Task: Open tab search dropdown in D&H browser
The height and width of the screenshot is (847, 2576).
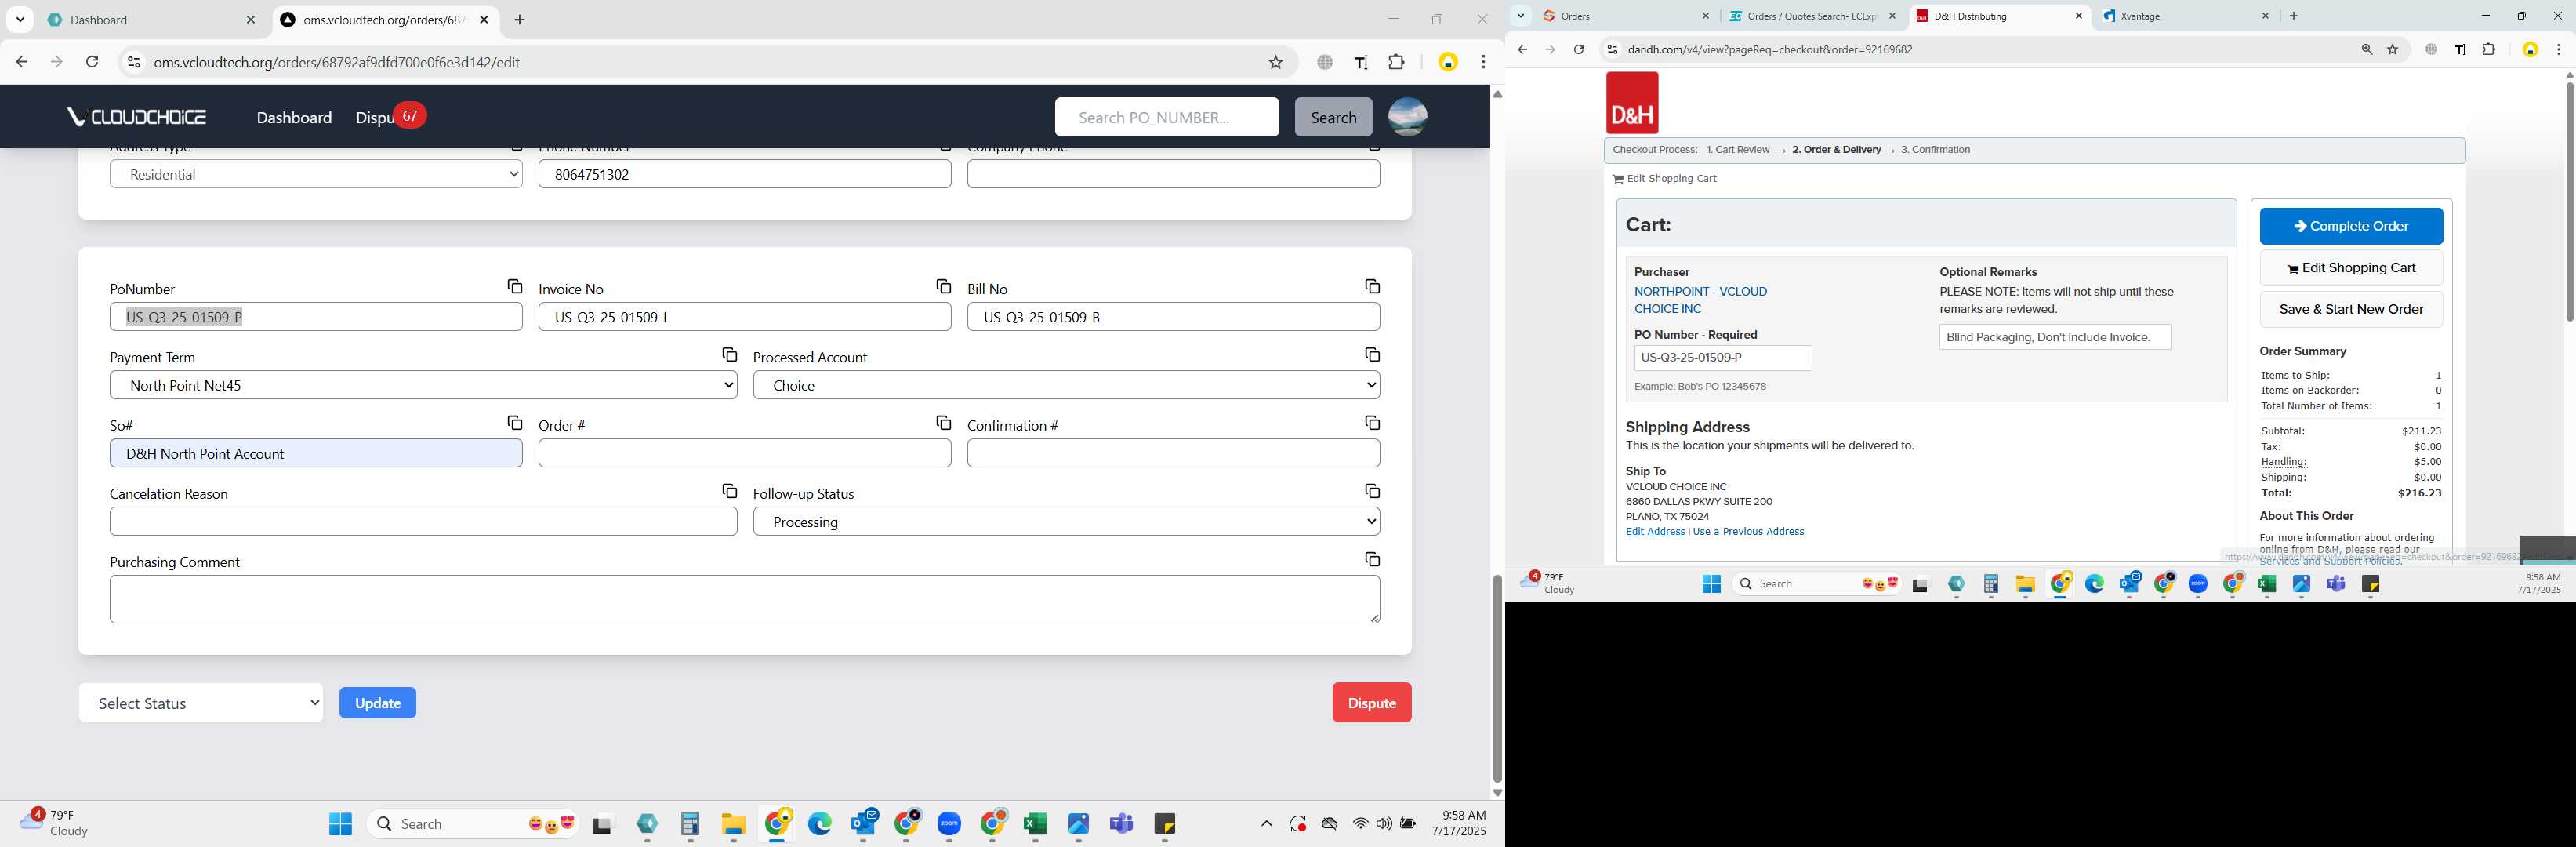Action: (1520, 16)
